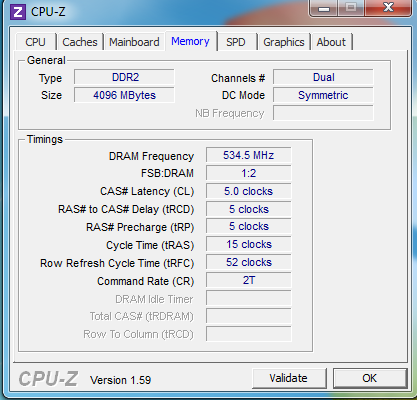Image resolution: width=419 pixels, height=402 pixels.
Task: Switch to the Graphics tab
Action: pyautogui.click(x=284, y=42)
